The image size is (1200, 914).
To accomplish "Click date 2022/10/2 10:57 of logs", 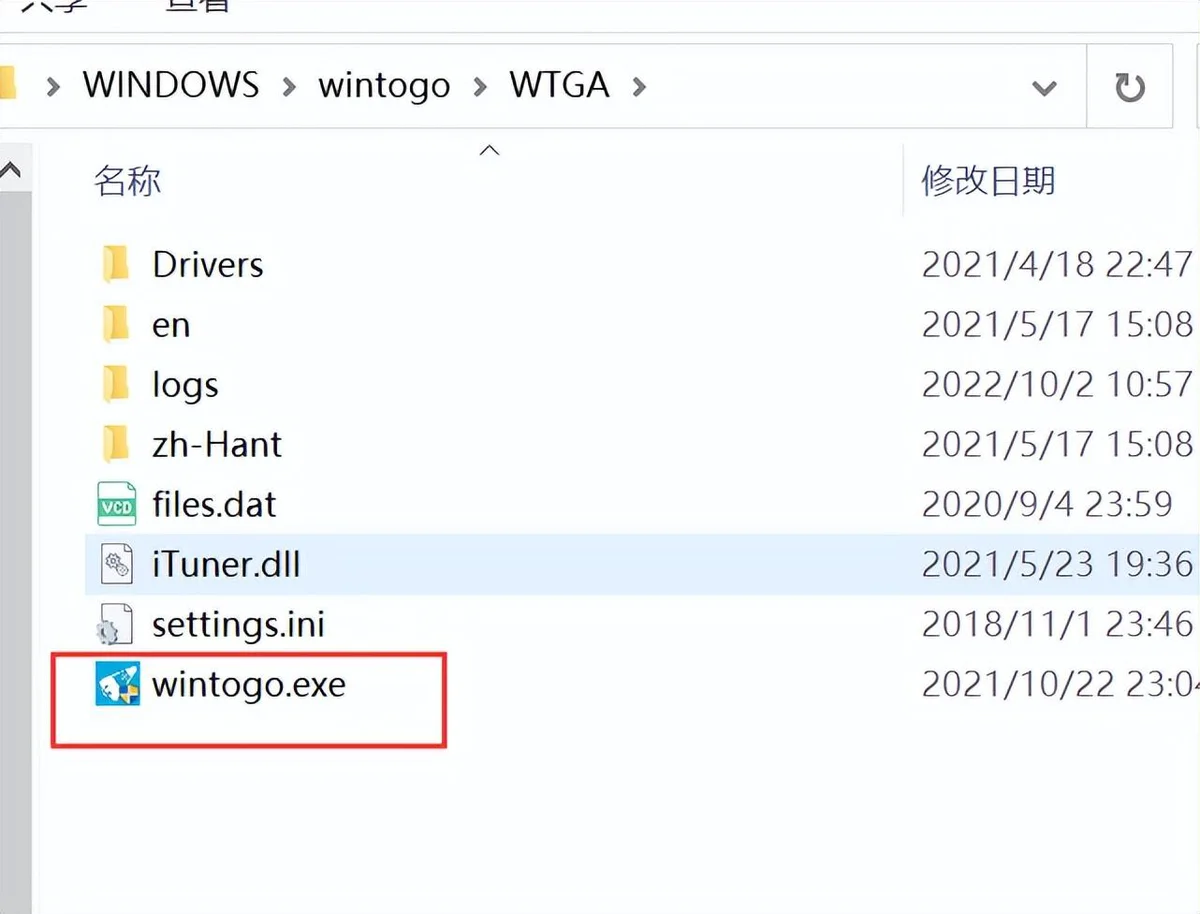I will [1057, 385].
